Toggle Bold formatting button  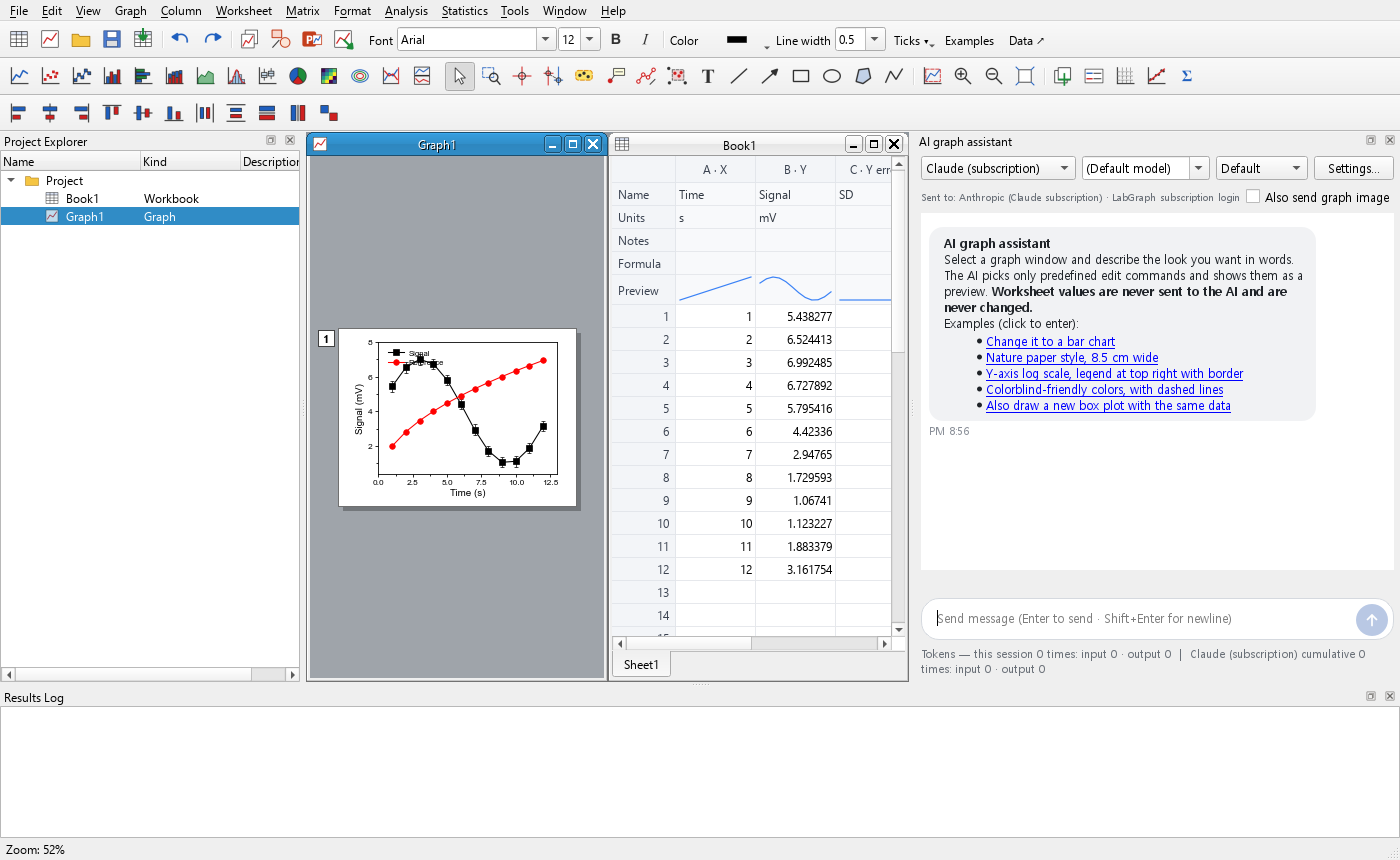click(x=616, y=40)
